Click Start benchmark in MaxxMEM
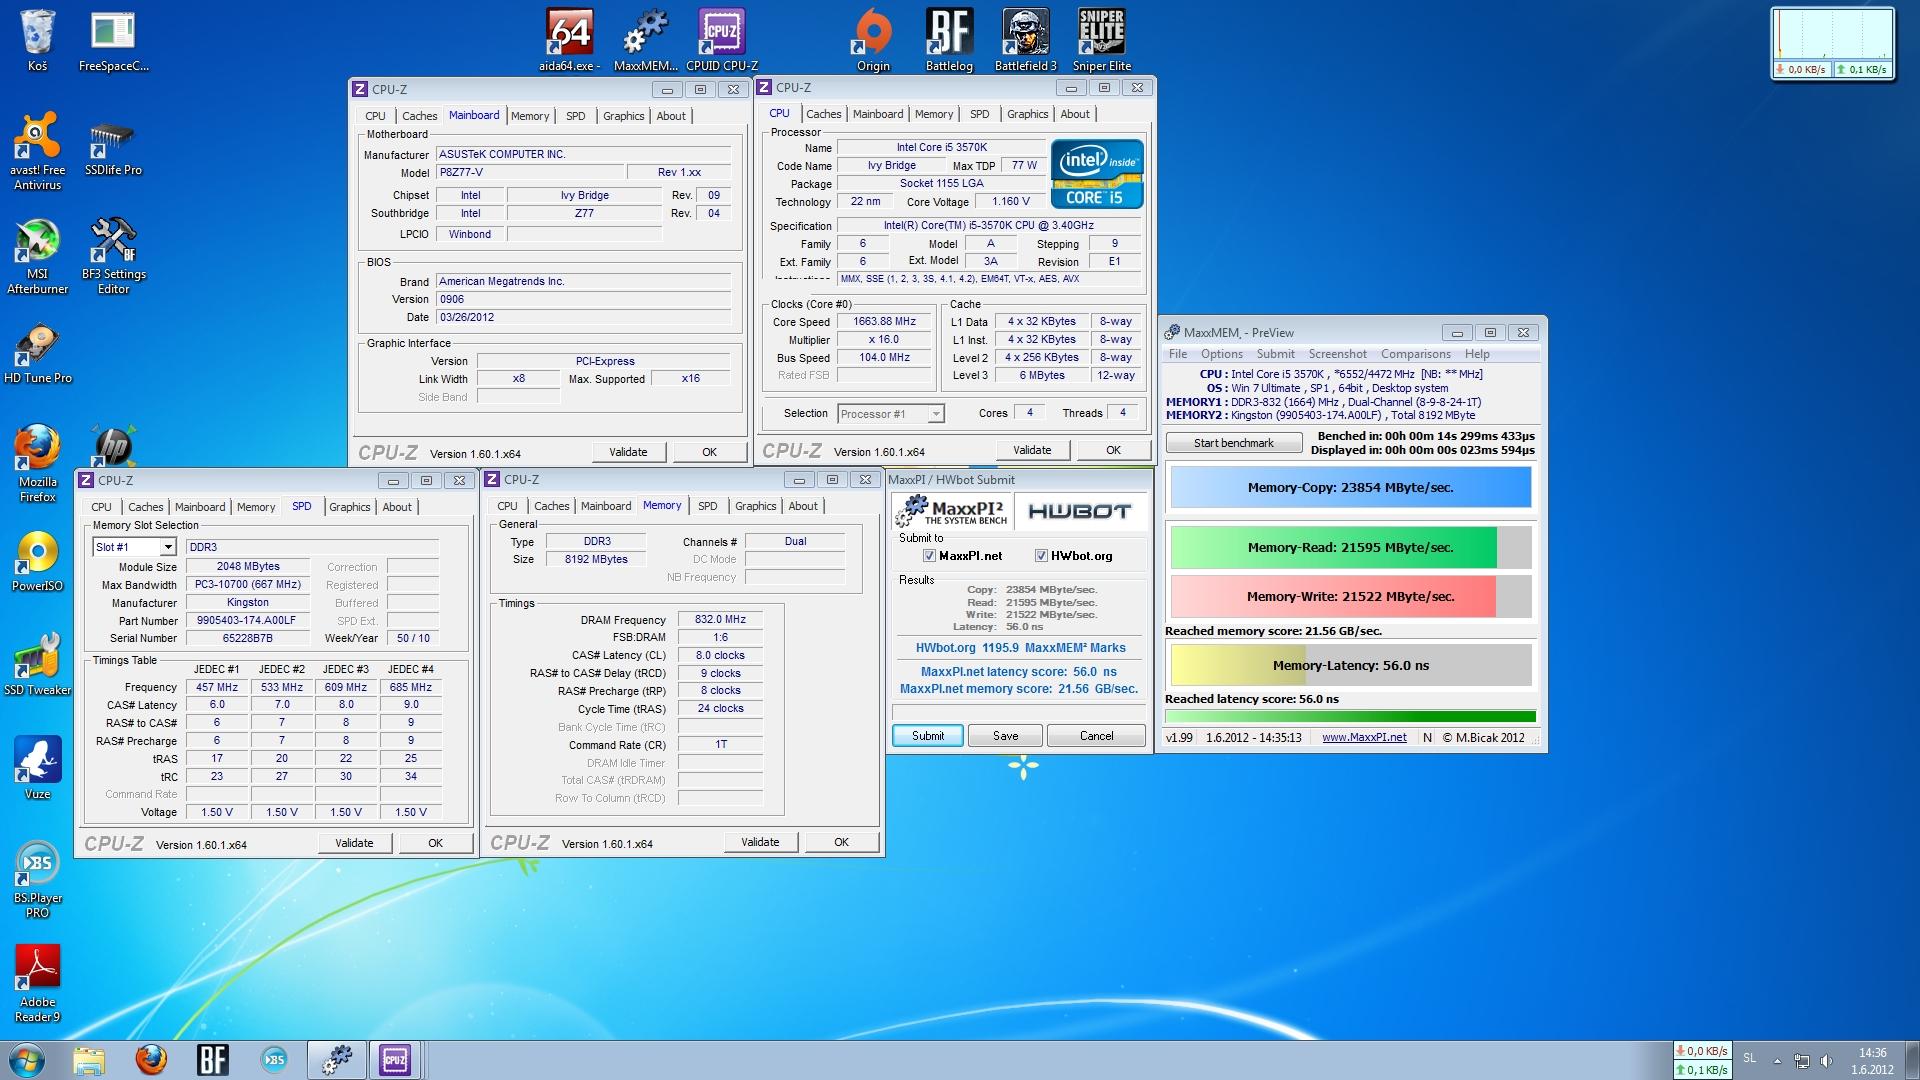The height and width of the screenshot is (1080, 1920). pos(1234,443)
